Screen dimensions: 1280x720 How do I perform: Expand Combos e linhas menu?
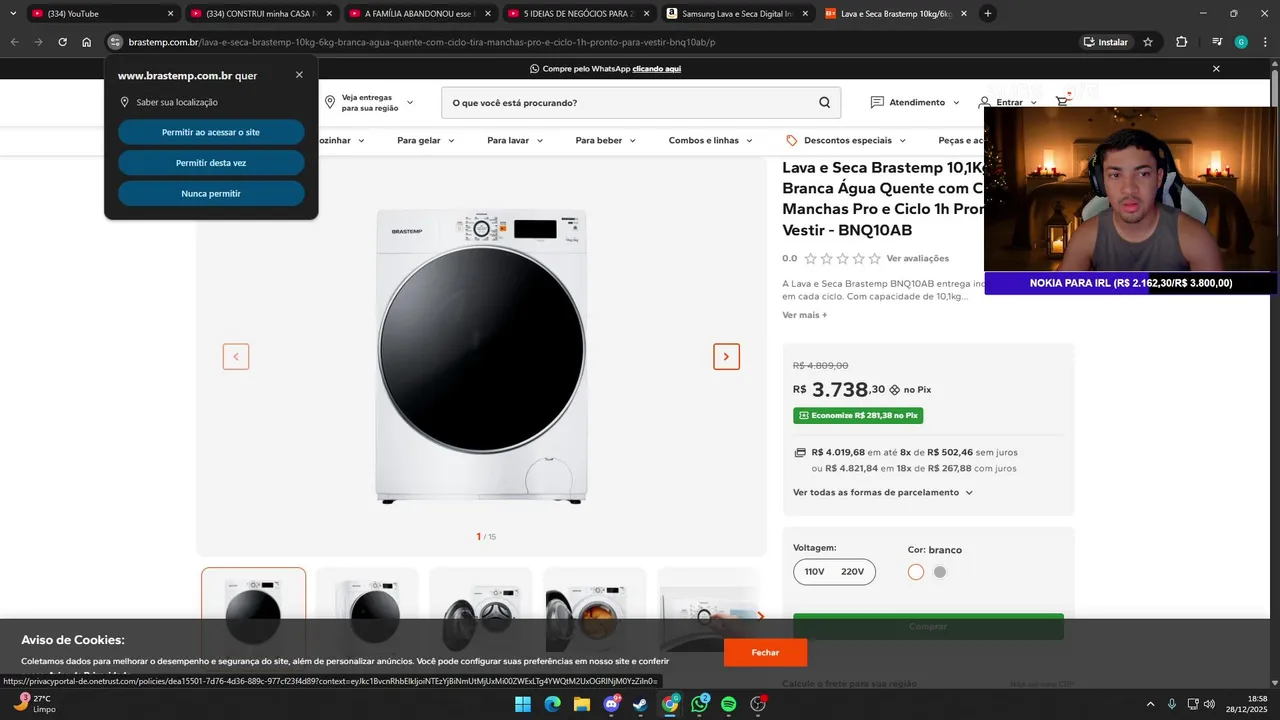pos(711,141)
